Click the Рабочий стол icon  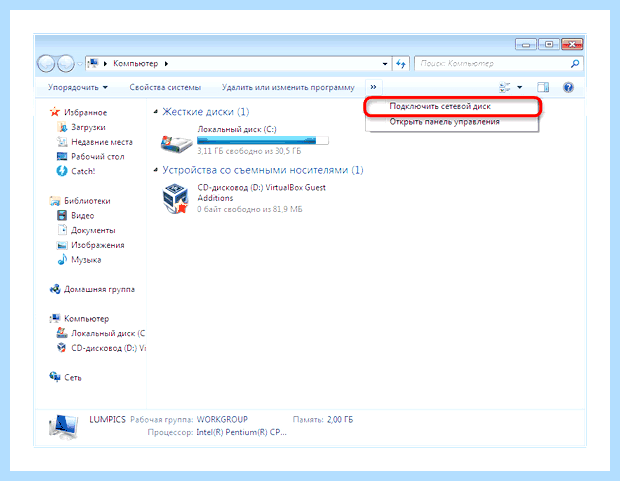(x=62, y=156)
